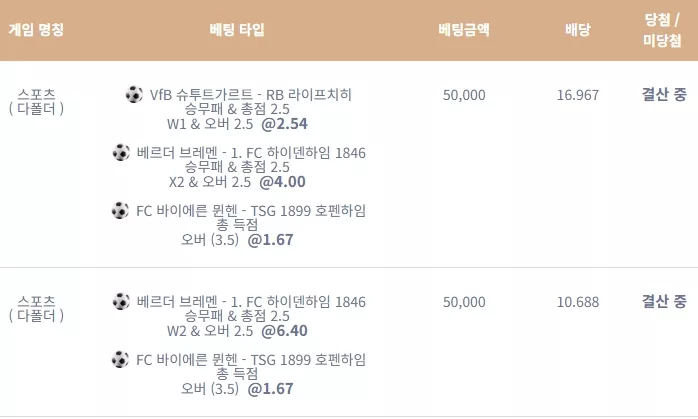Image resolution: width=698 pixels, height=419 pixels.
Task: Click the @6.40 odds for W2 & 오버 2.5
Action: pyautogui.click(x=284, y=331)
